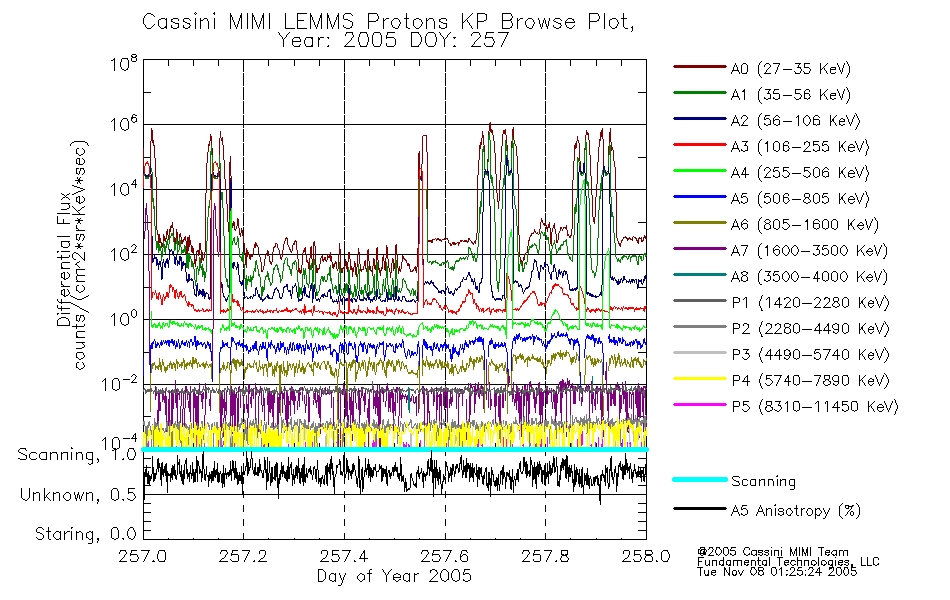Click the Tue Nov 08 01:25:24 2005 timestamp
The height and width of the screenshot is (600, 950).
point(777,572)
